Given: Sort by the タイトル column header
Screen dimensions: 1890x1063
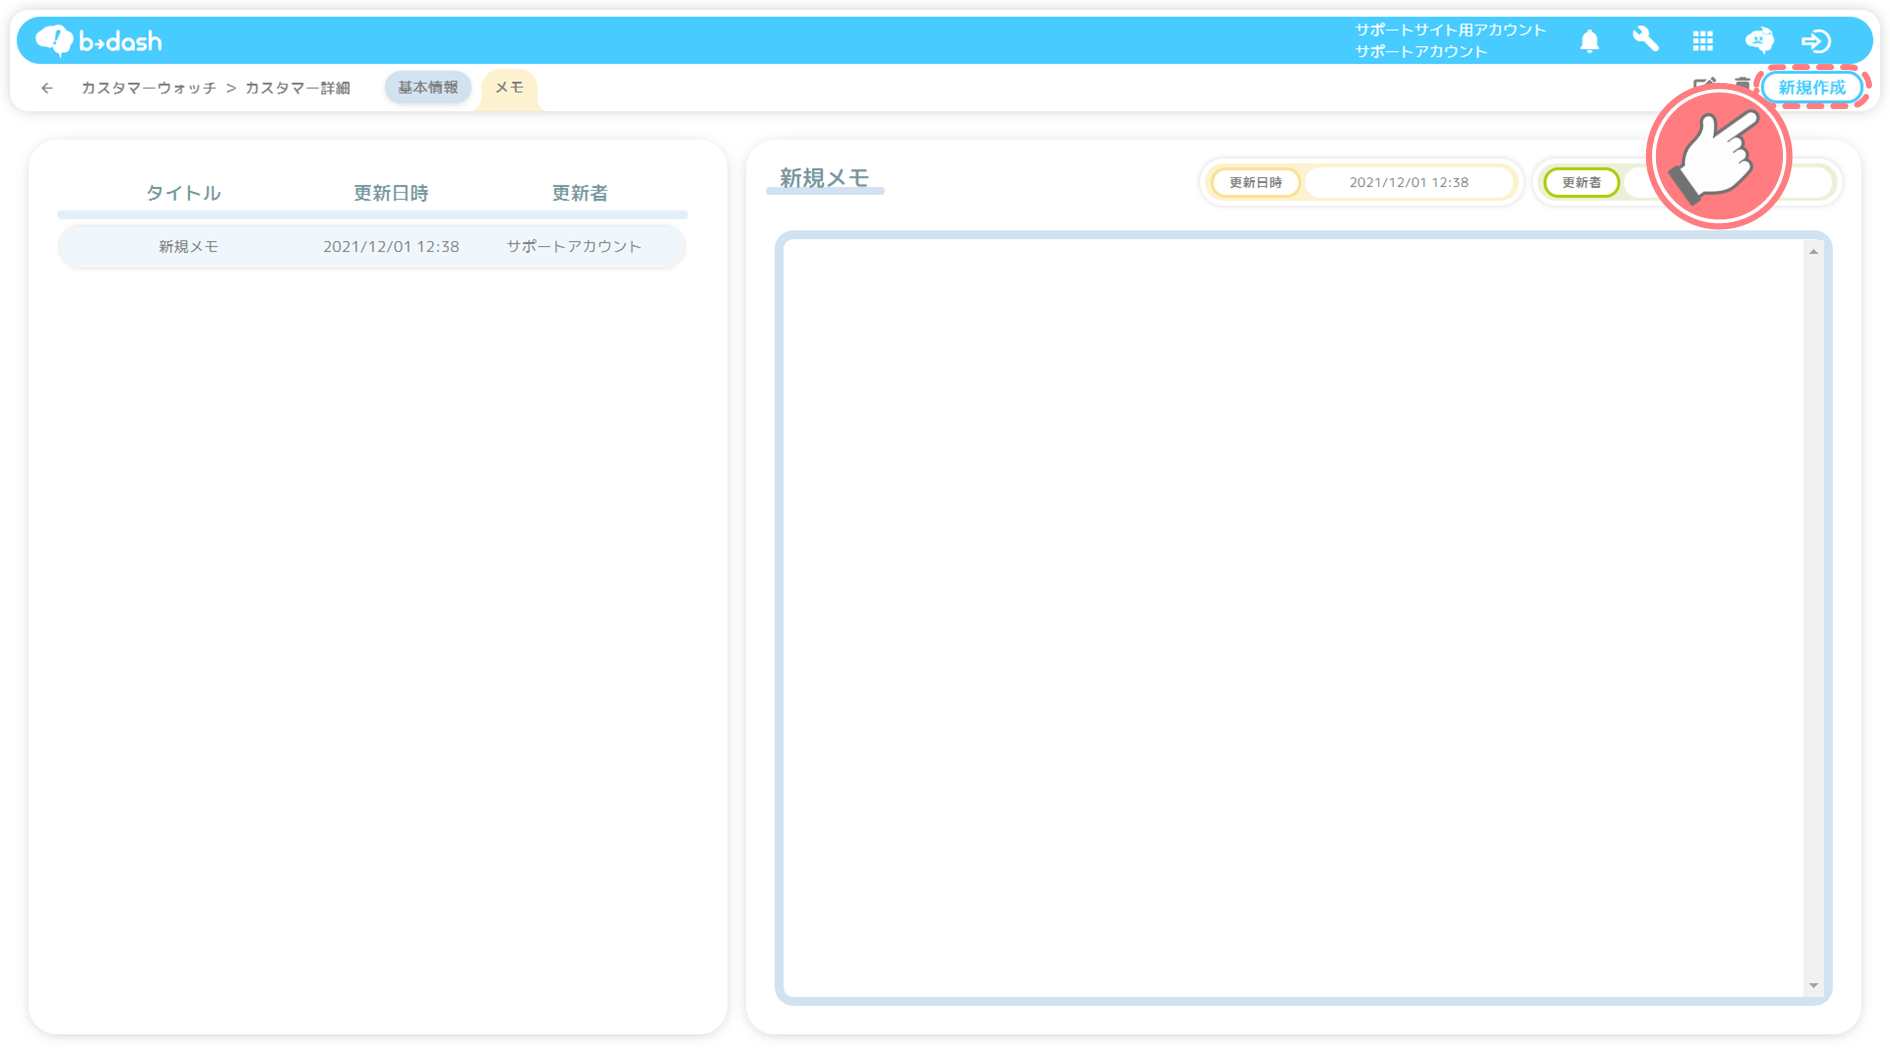Looking at the screenshot, I should pyautogui.click(x=183, y=193).
